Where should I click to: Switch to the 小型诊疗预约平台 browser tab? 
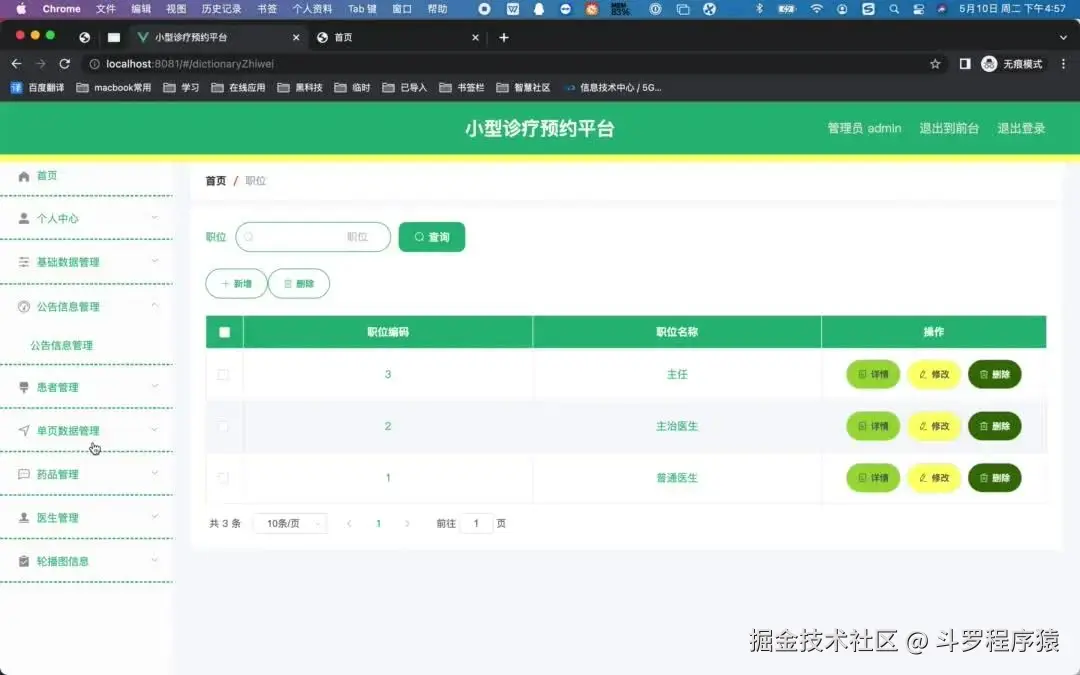pyautogui.click(x=217, y=37)
